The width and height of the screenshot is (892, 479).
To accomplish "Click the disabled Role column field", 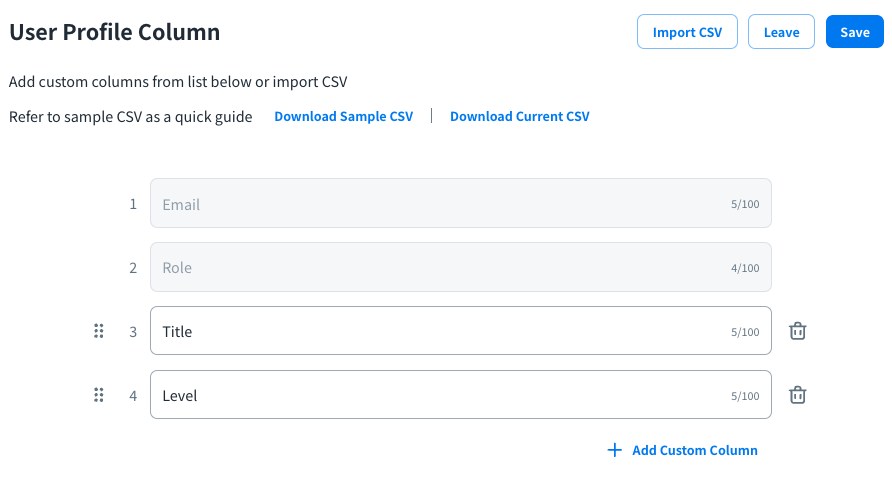I will pos(440,268).
